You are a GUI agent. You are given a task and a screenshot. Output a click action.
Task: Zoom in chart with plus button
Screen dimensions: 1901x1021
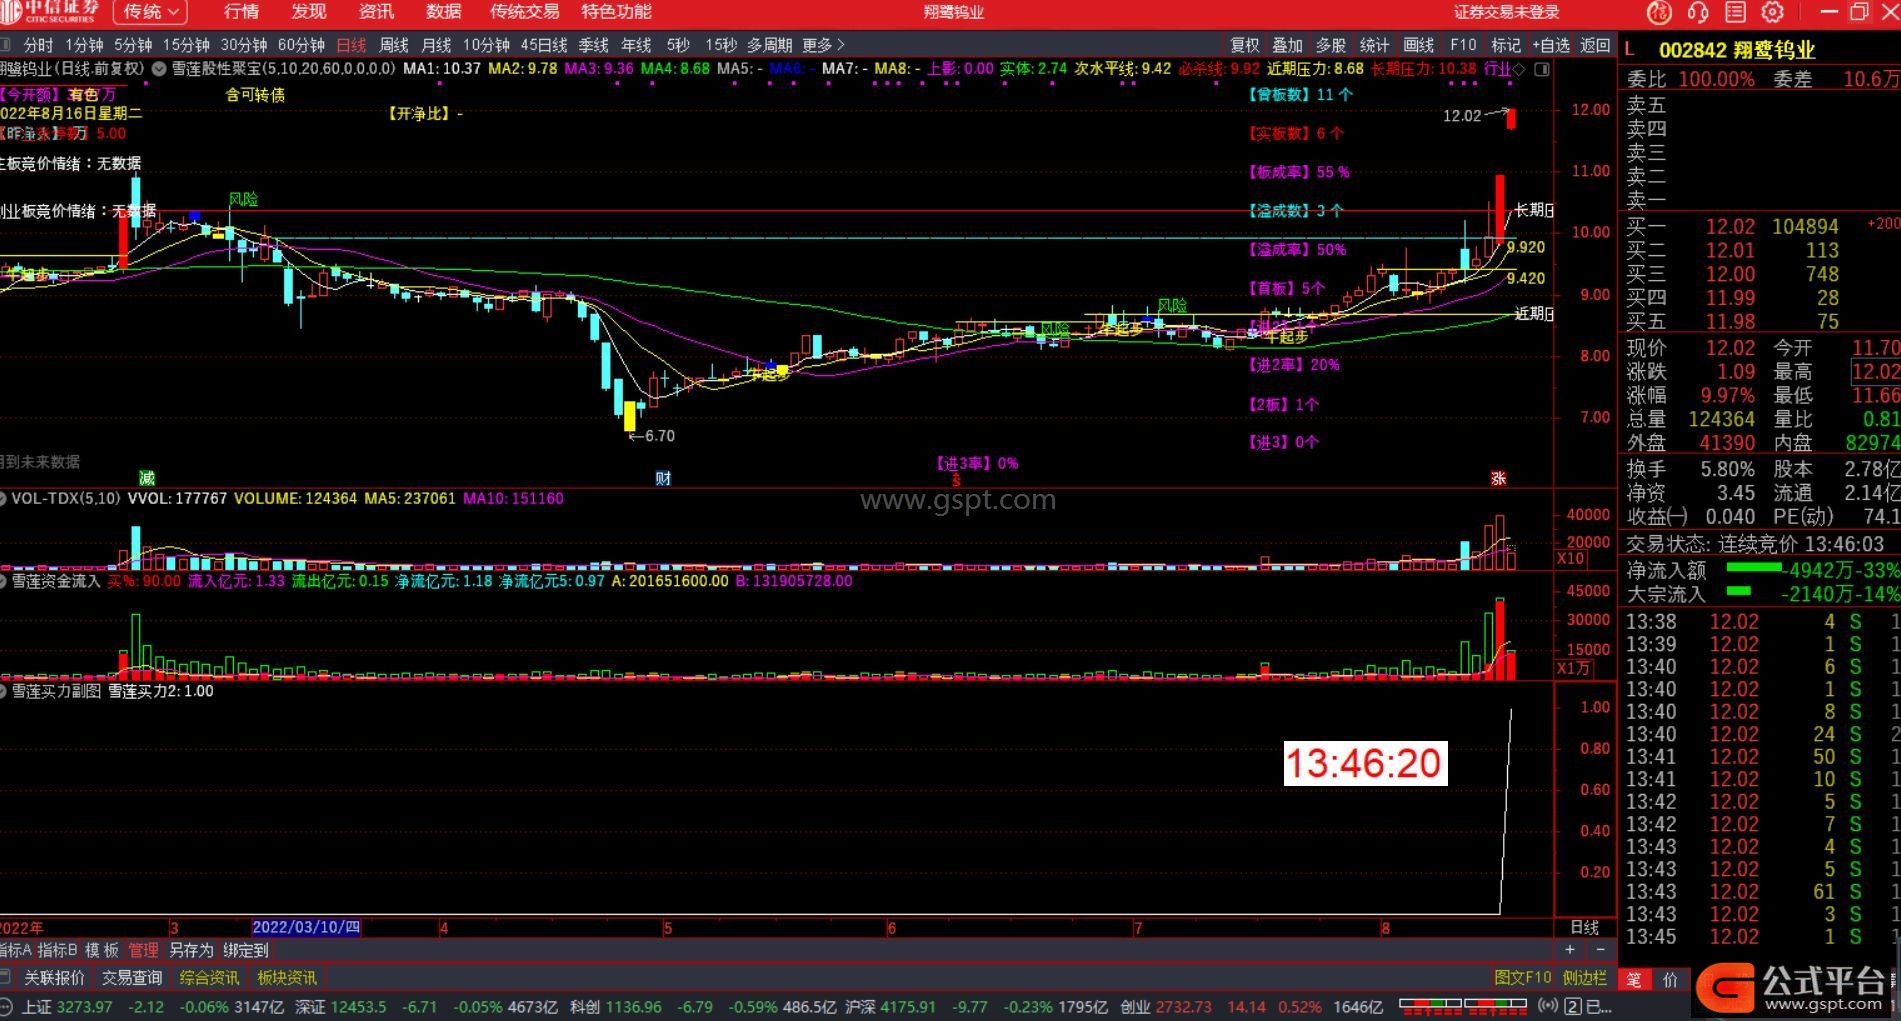[x=1570, y=950]
